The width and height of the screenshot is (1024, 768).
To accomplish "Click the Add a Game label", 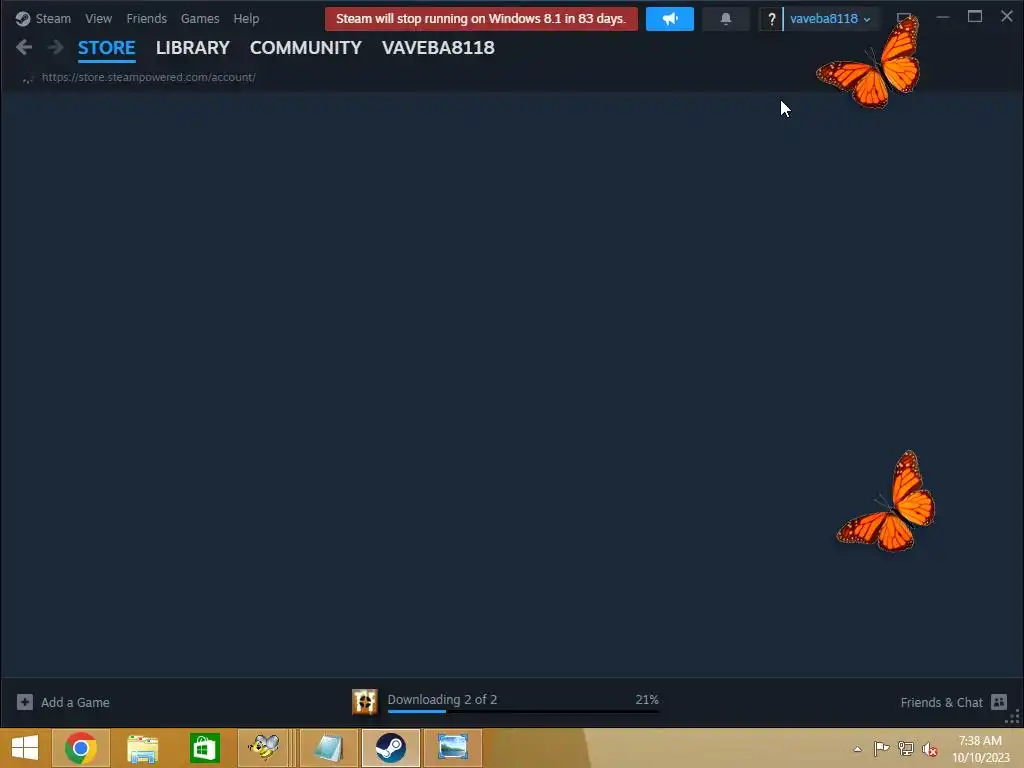I will (75, 703).
